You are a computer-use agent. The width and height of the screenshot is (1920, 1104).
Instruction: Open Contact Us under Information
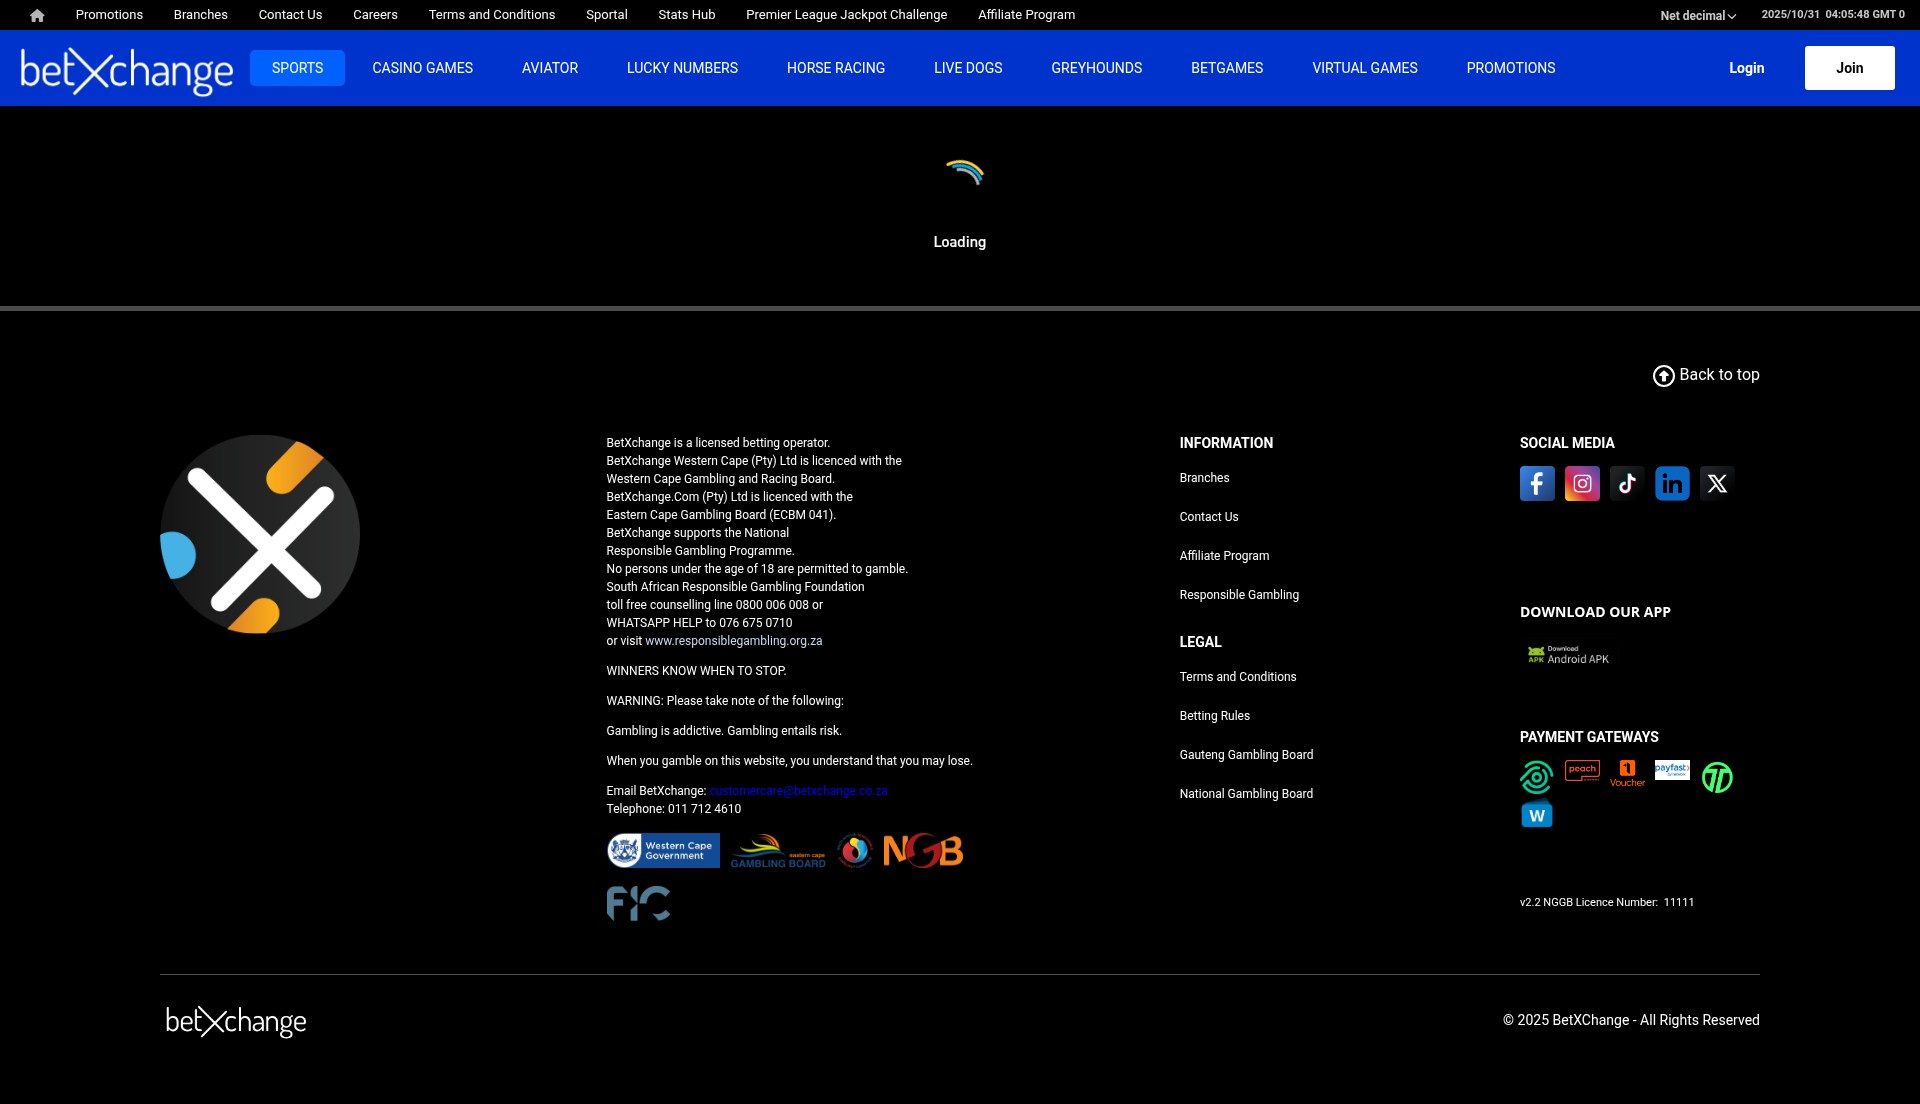pyautogui.click(x=1208, y=517)
